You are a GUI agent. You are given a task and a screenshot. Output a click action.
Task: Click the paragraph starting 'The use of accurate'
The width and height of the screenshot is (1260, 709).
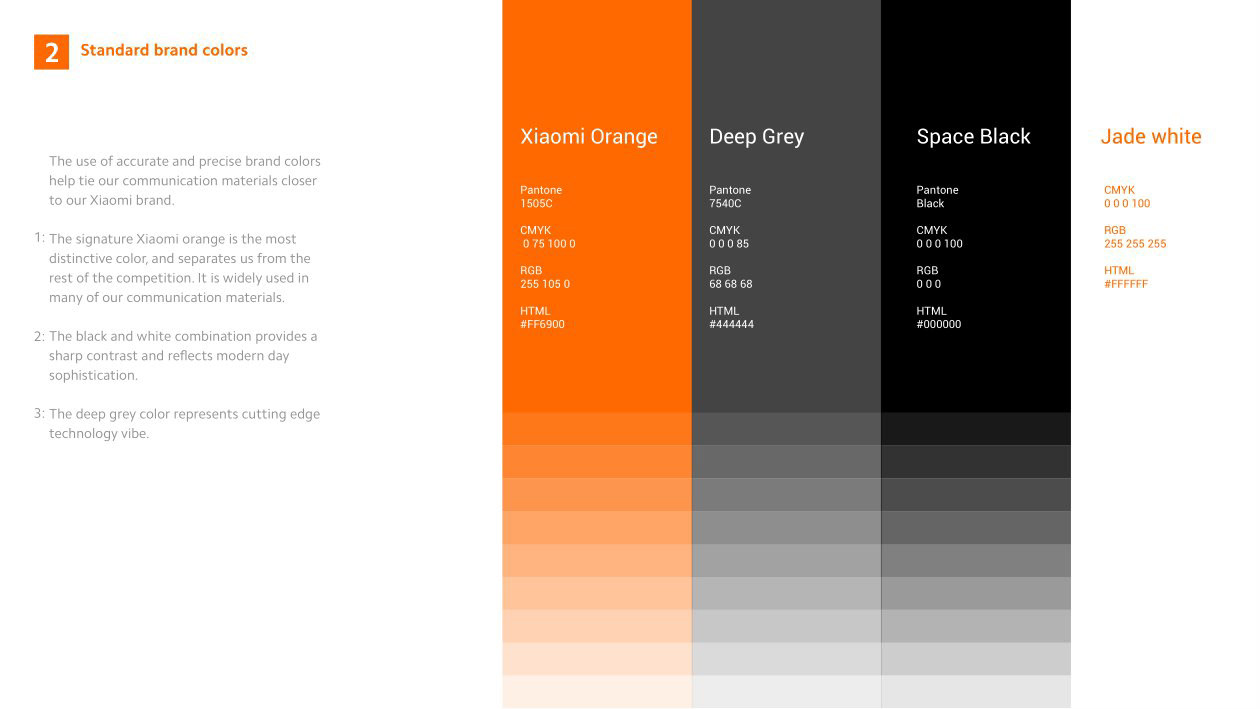[x=185, y=181]
